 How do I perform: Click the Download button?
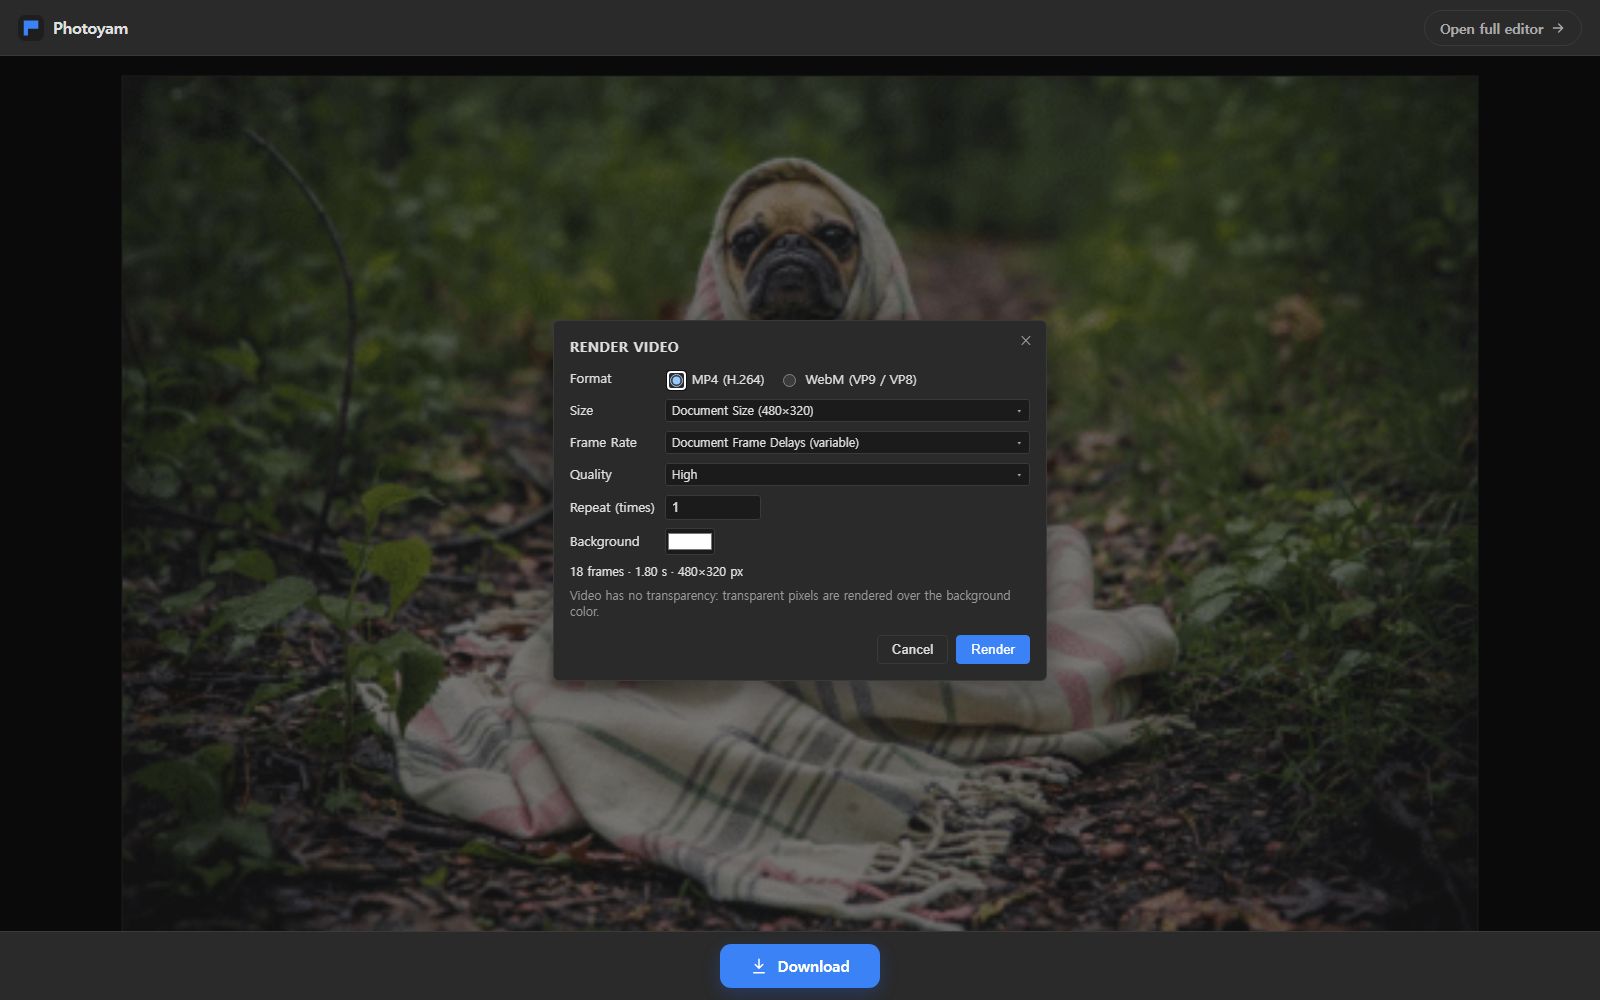click(800, 966)
